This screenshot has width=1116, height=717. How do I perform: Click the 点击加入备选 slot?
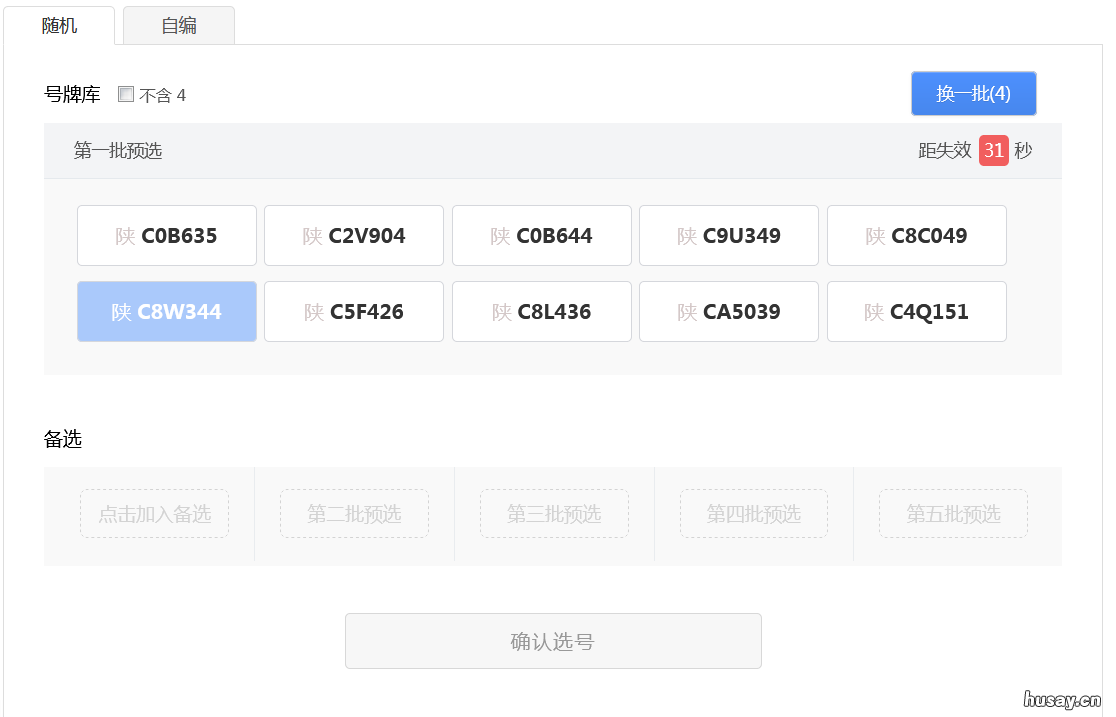pos(154,514)
